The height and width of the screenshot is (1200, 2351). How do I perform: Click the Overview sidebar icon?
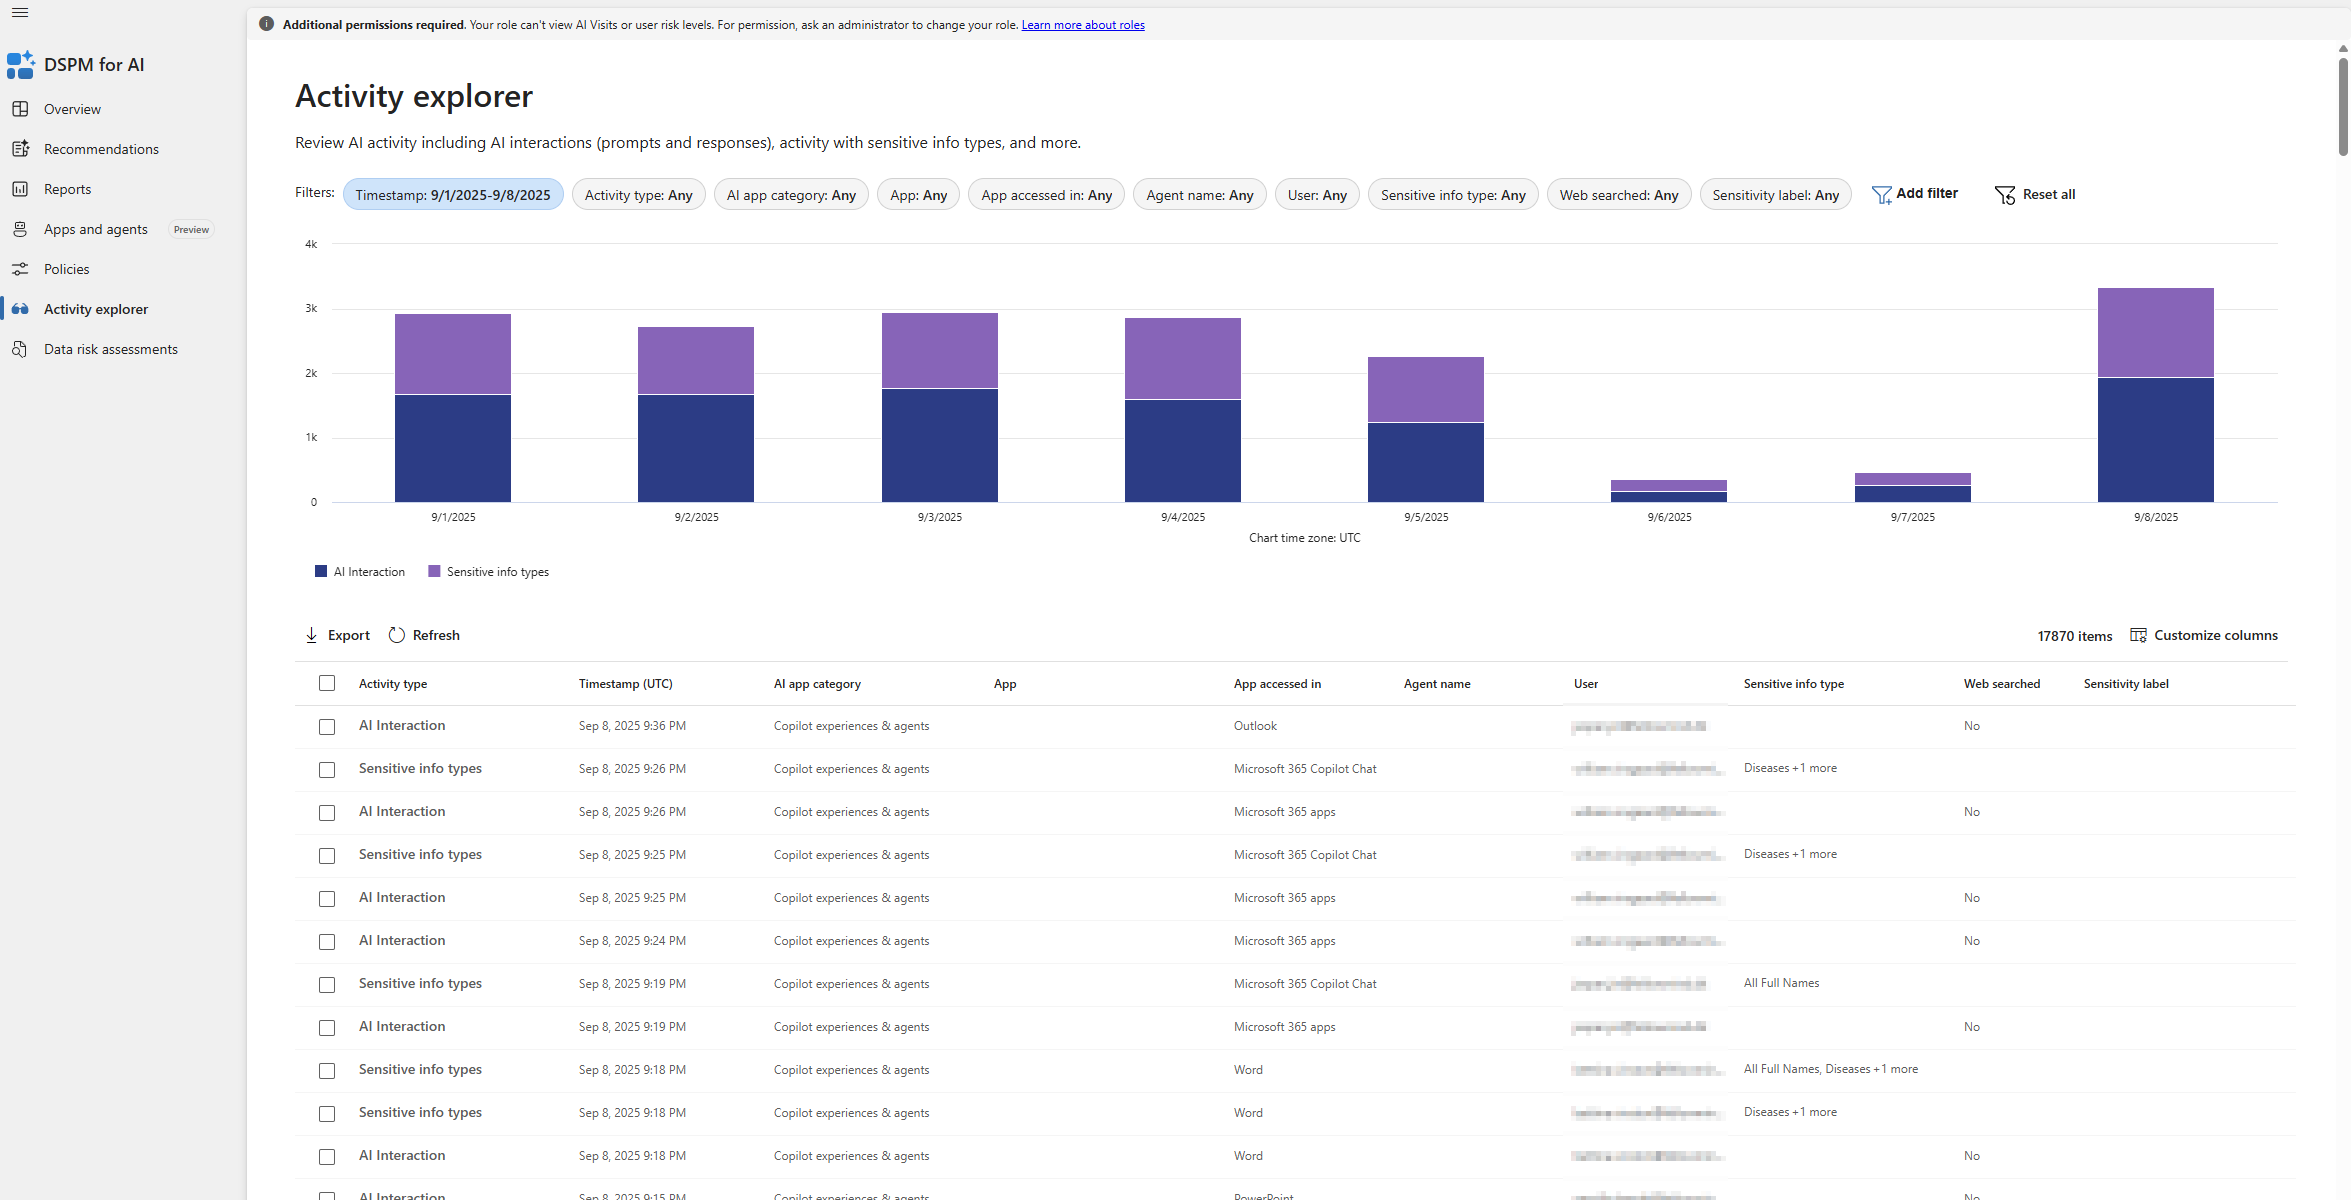[20, 109]
